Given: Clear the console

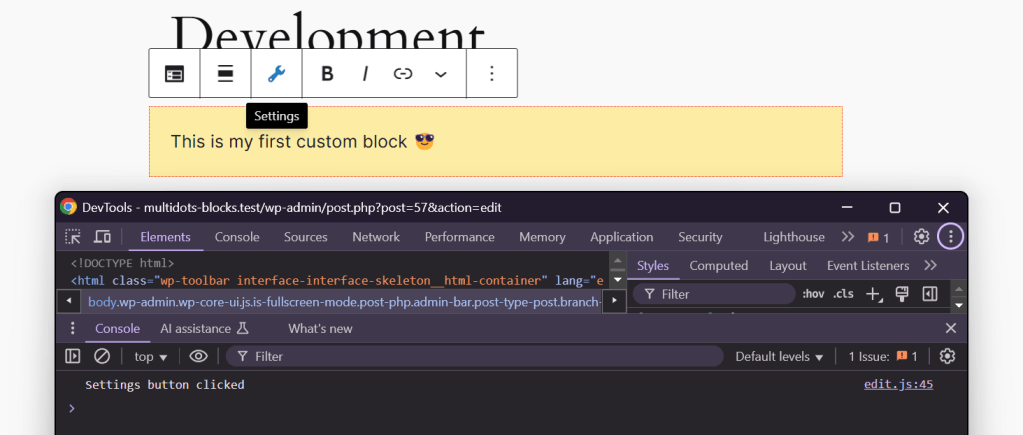Looking at the screenshot, I should 102,356.
